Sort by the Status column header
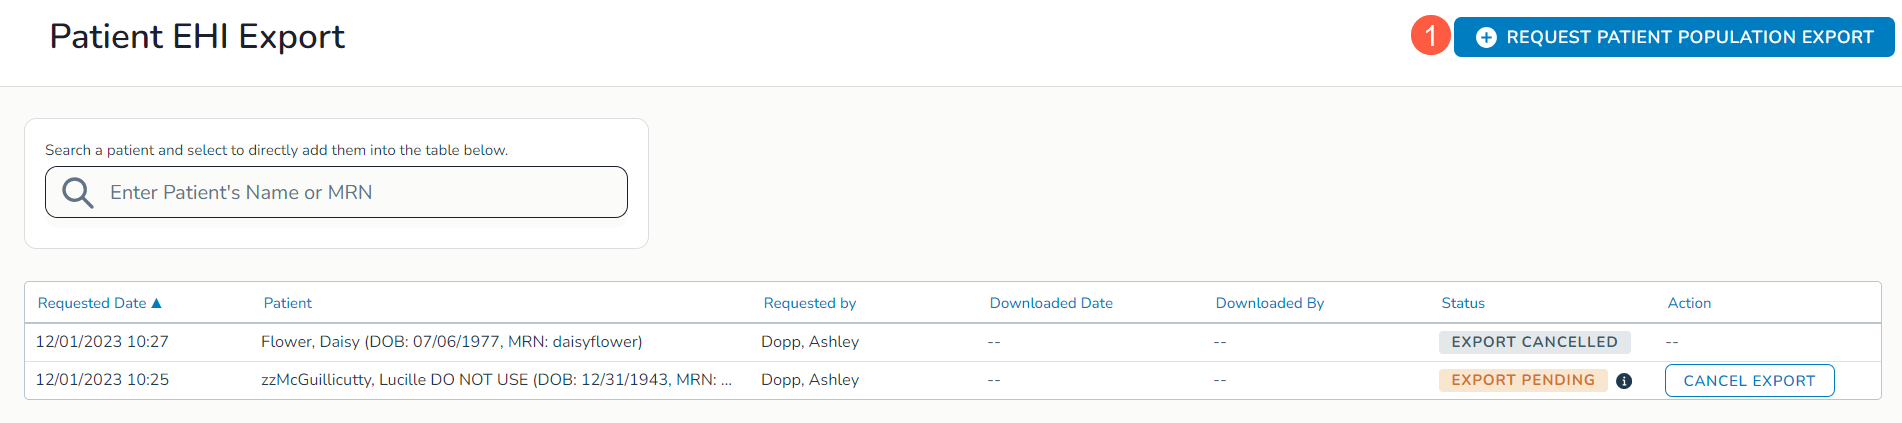 point(1462,303)
